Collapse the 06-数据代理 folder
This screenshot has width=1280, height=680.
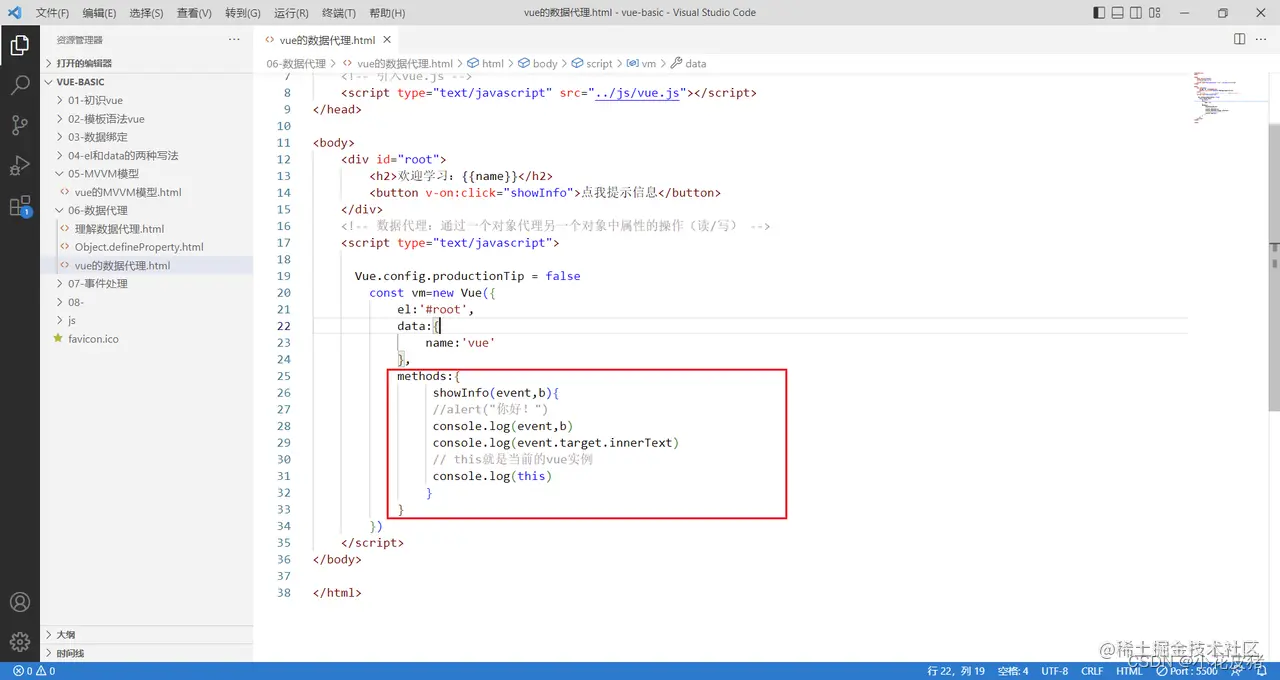tap(147, 210)
